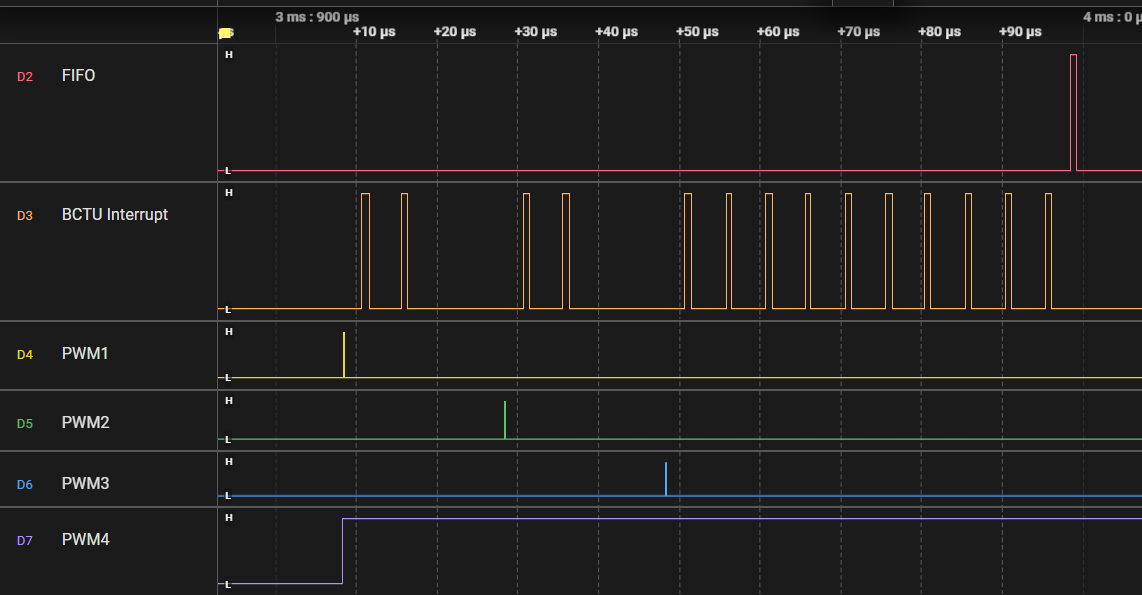Click the D6 channel identifier
This screenshot has height=595, width=1142.
tap(25, 484)
